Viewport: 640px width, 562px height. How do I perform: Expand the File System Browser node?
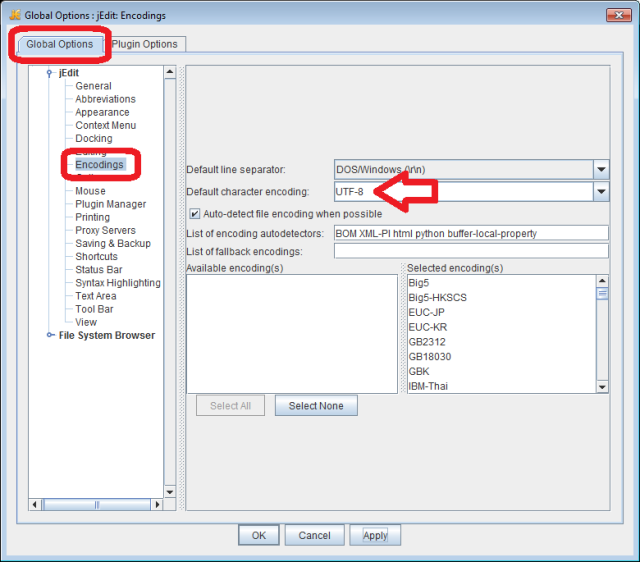(50, 335)
